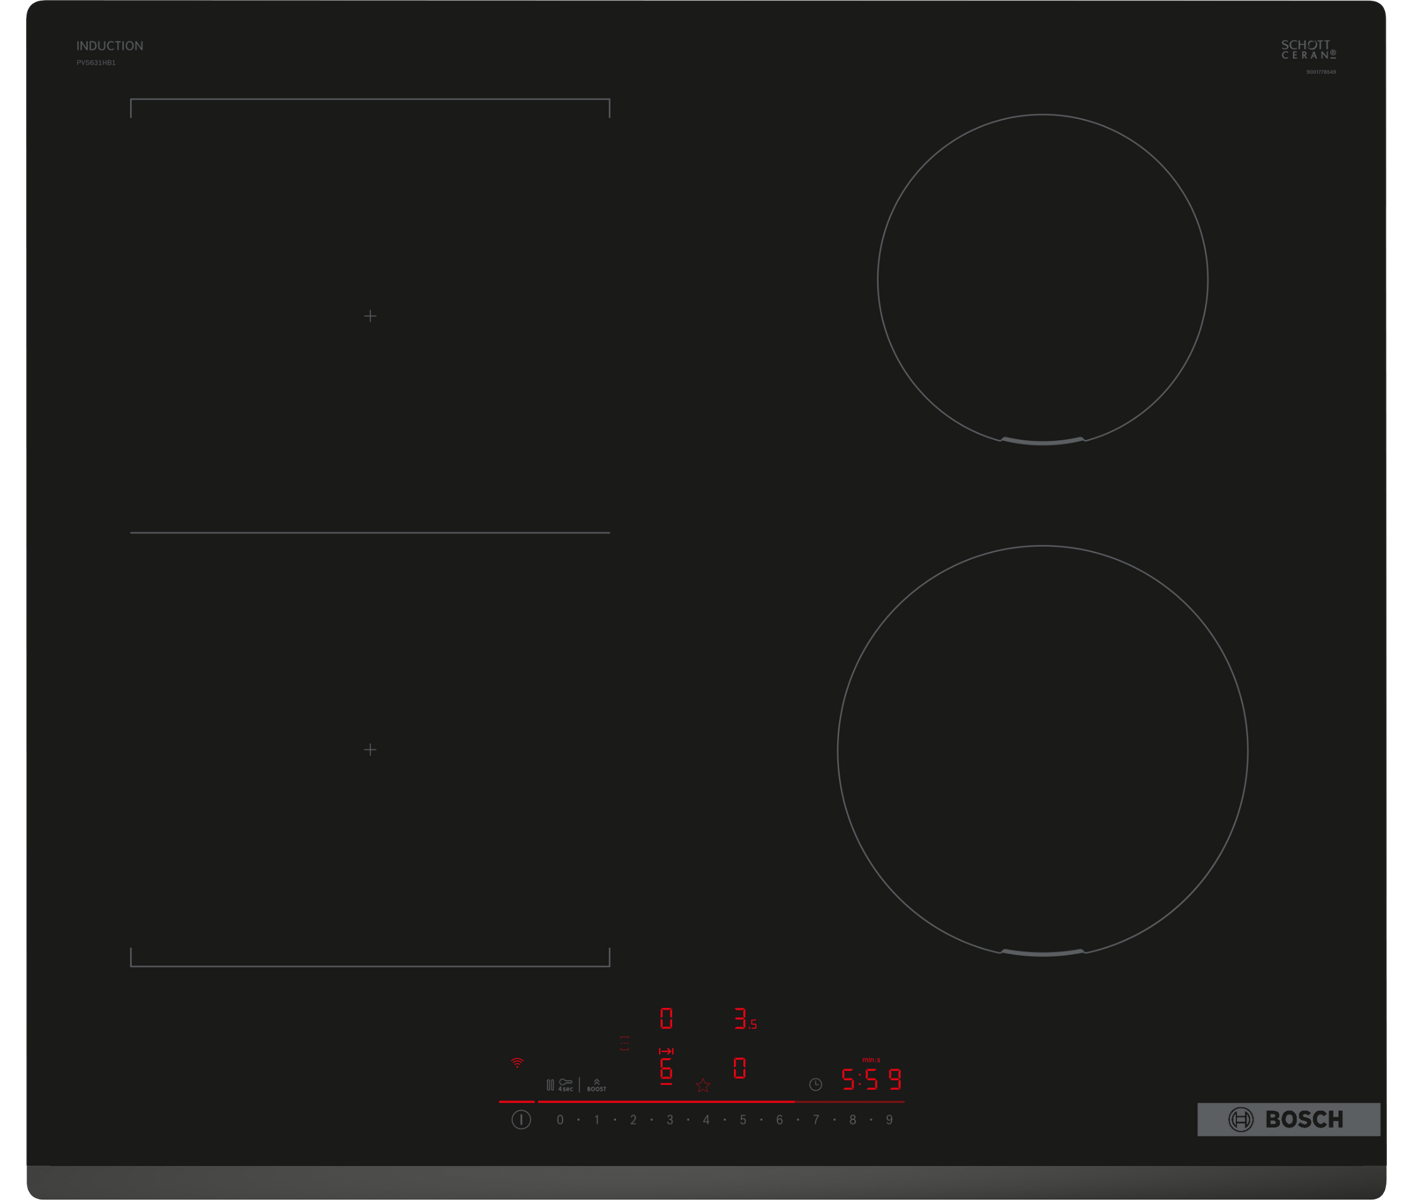Select the rear-right zone display showing 3.5
The width and height of the screenshot is (1412, 1200).
point(745,1020)
